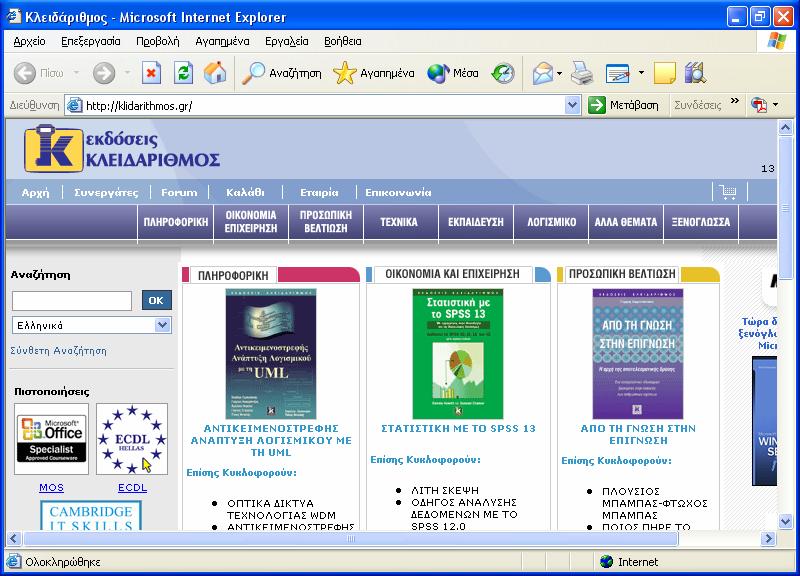
Task: Click the vertical scrollbar down arrow
Action: (786, 521)
